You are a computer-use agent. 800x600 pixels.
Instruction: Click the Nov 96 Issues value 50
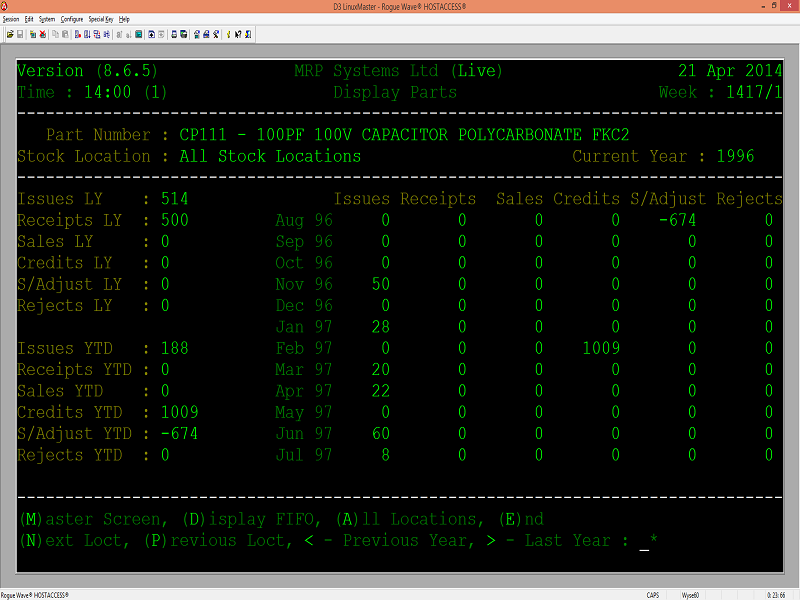[x=381, y=284]
